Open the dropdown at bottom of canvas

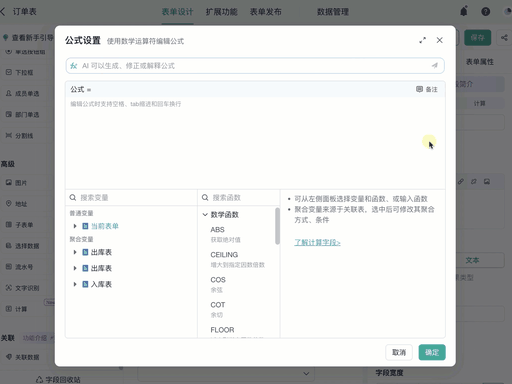[x=225, y=374]
